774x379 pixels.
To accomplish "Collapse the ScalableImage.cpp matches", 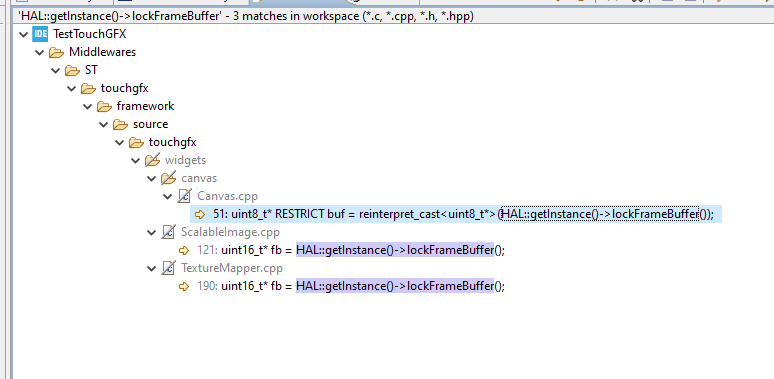I will (152, 232).
